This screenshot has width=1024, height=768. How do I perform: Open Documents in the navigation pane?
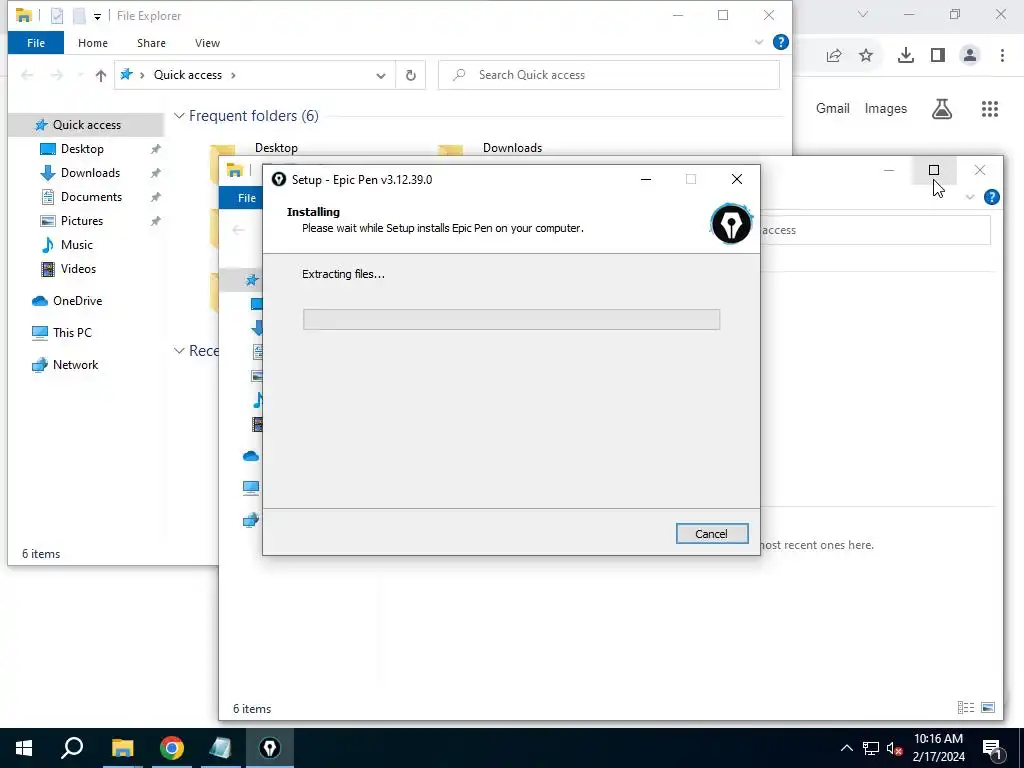point(91,197)
